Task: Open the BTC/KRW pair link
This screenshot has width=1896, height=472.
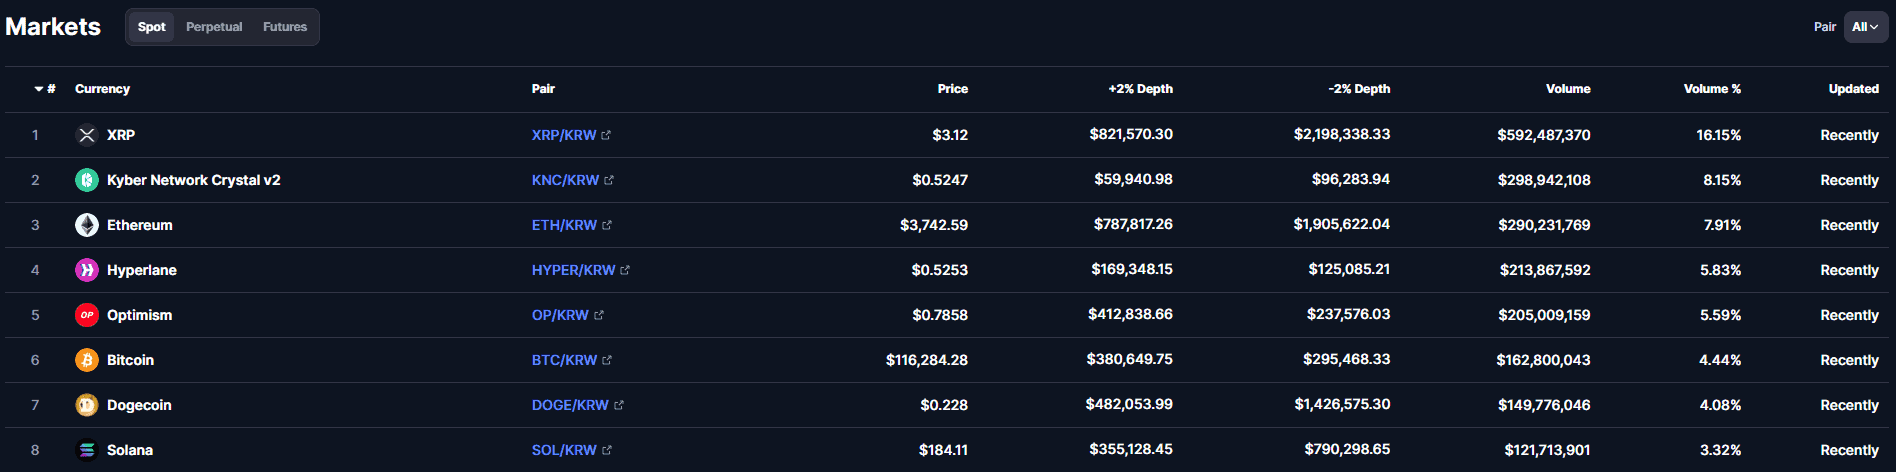Action: pos(564,360)
